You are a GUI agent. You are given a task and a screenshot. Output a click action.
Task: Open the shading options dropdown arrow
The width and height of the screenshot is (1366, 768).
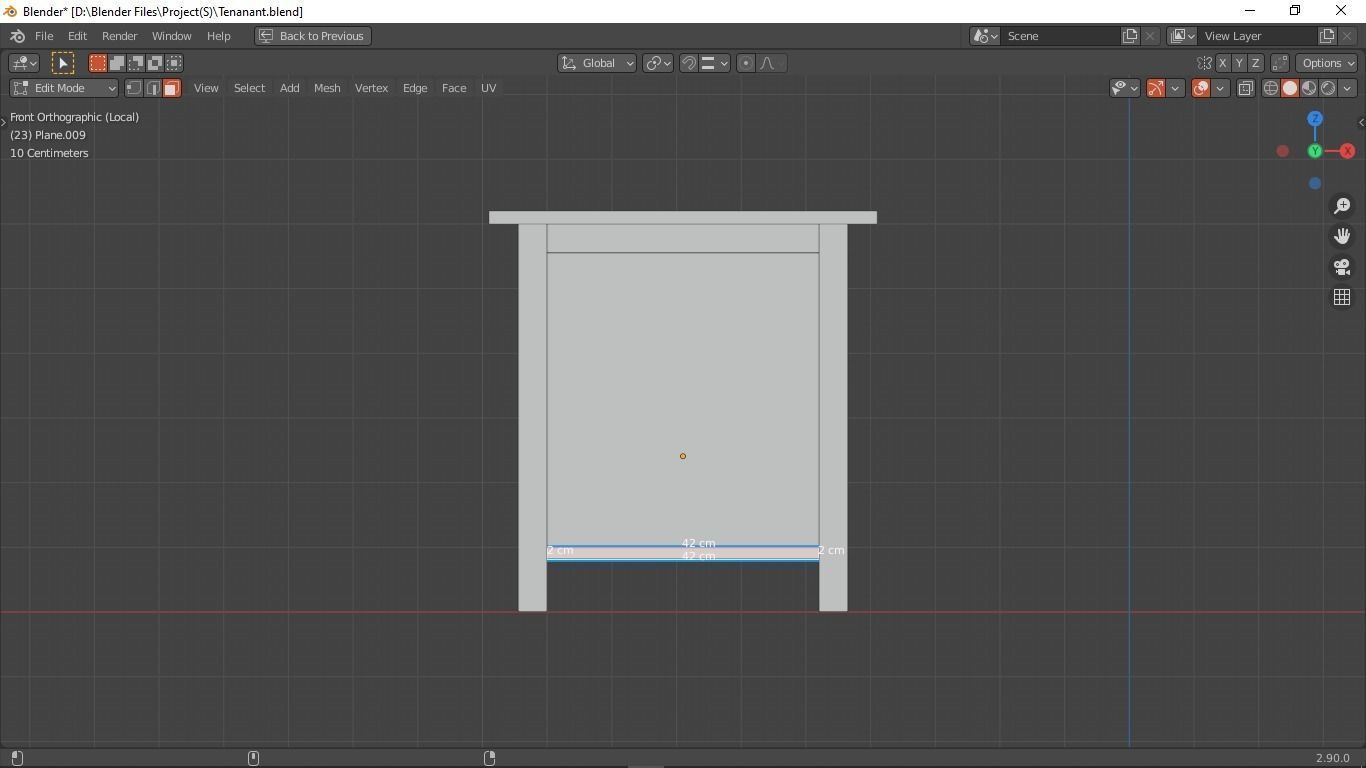pos(1347,88)
